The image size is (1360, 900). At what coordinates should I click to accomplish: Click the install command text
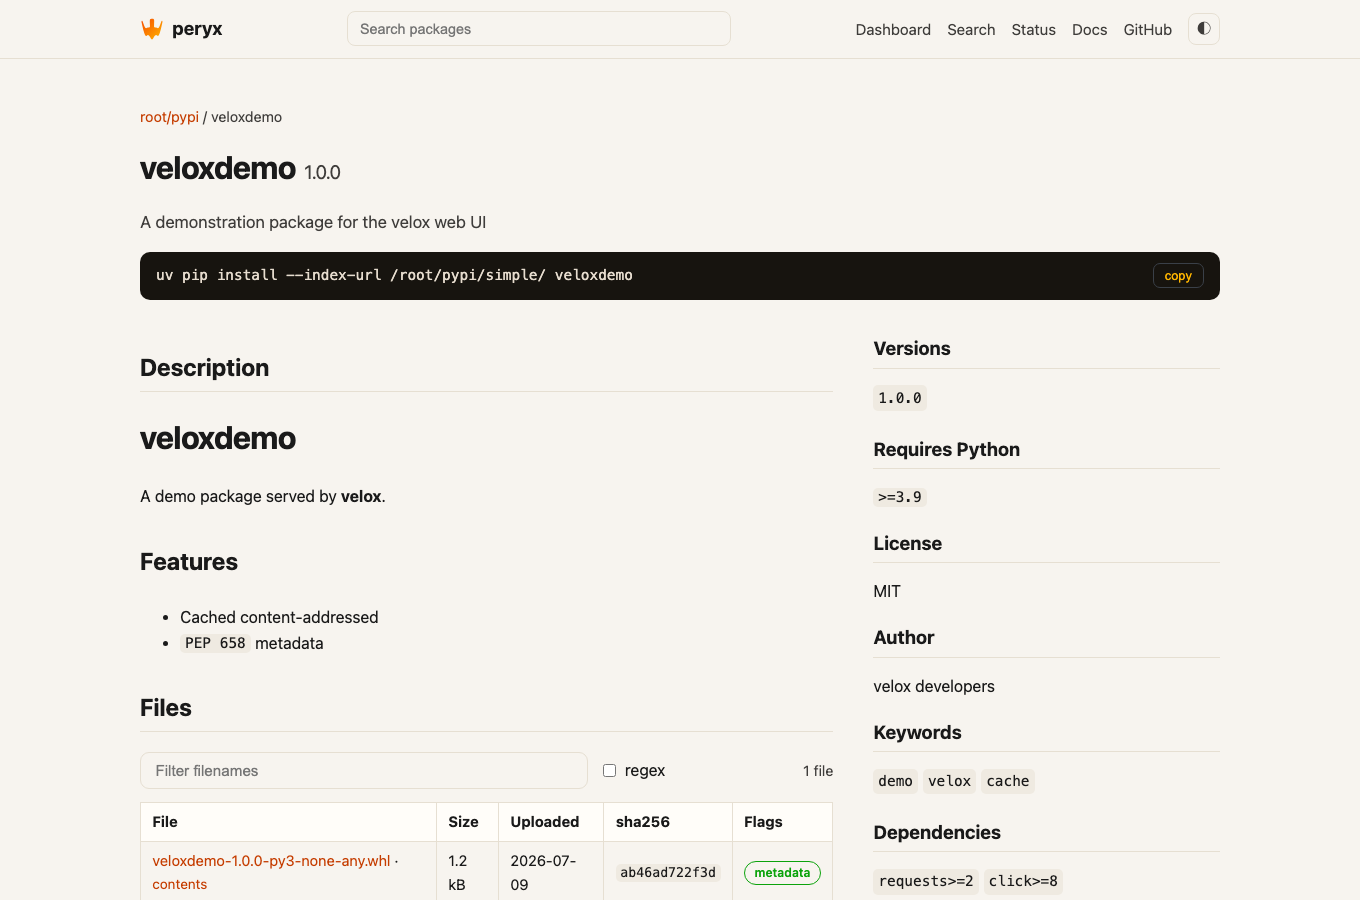(394, 275)
